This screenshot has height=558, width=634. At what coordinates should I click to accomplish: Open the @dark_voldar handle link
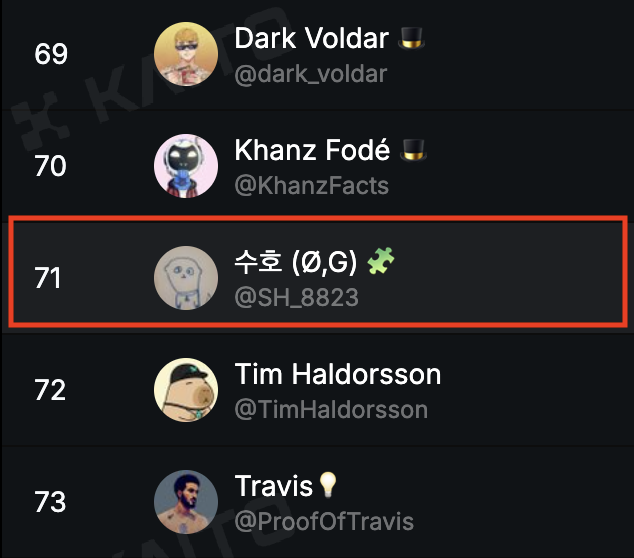(x=311, y=74)
